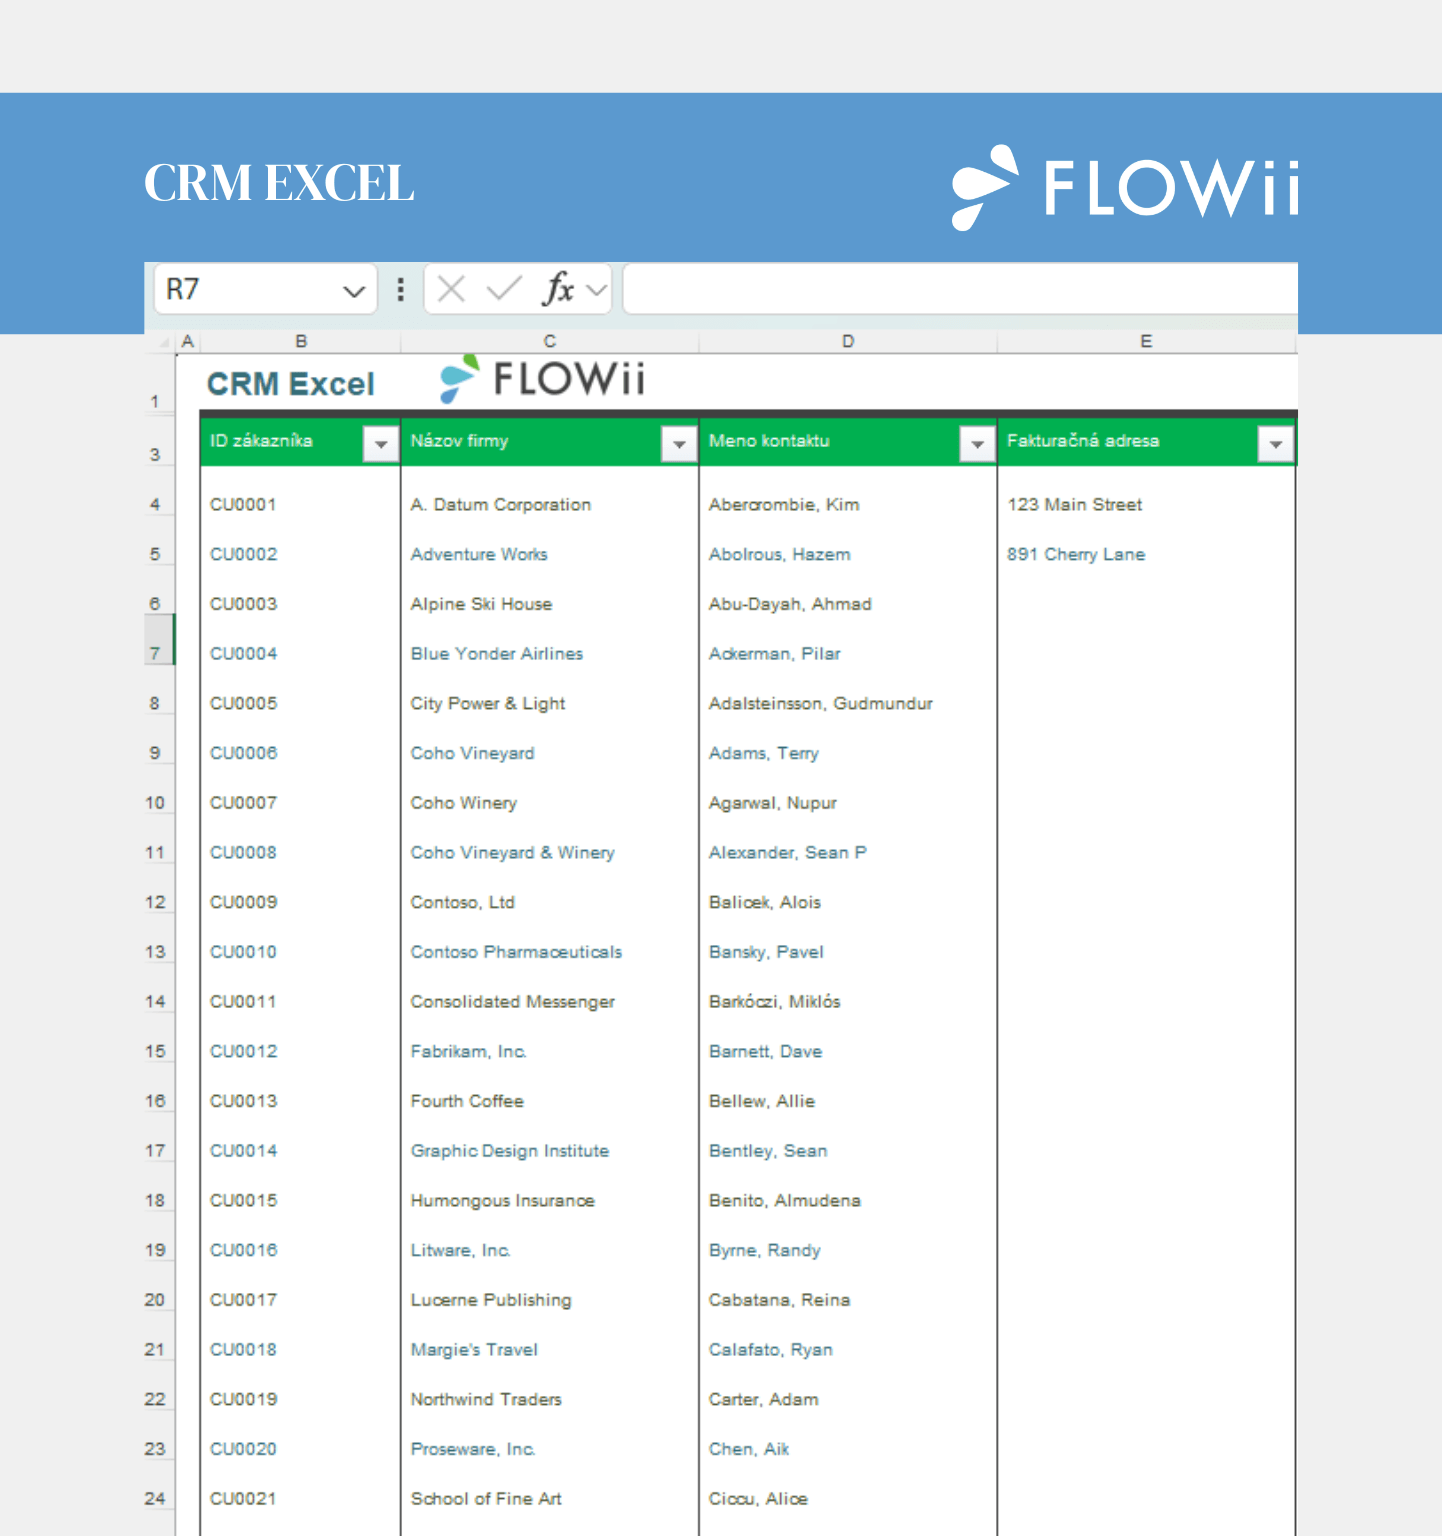
Task: Select column D header
Action: click(848, 342)
